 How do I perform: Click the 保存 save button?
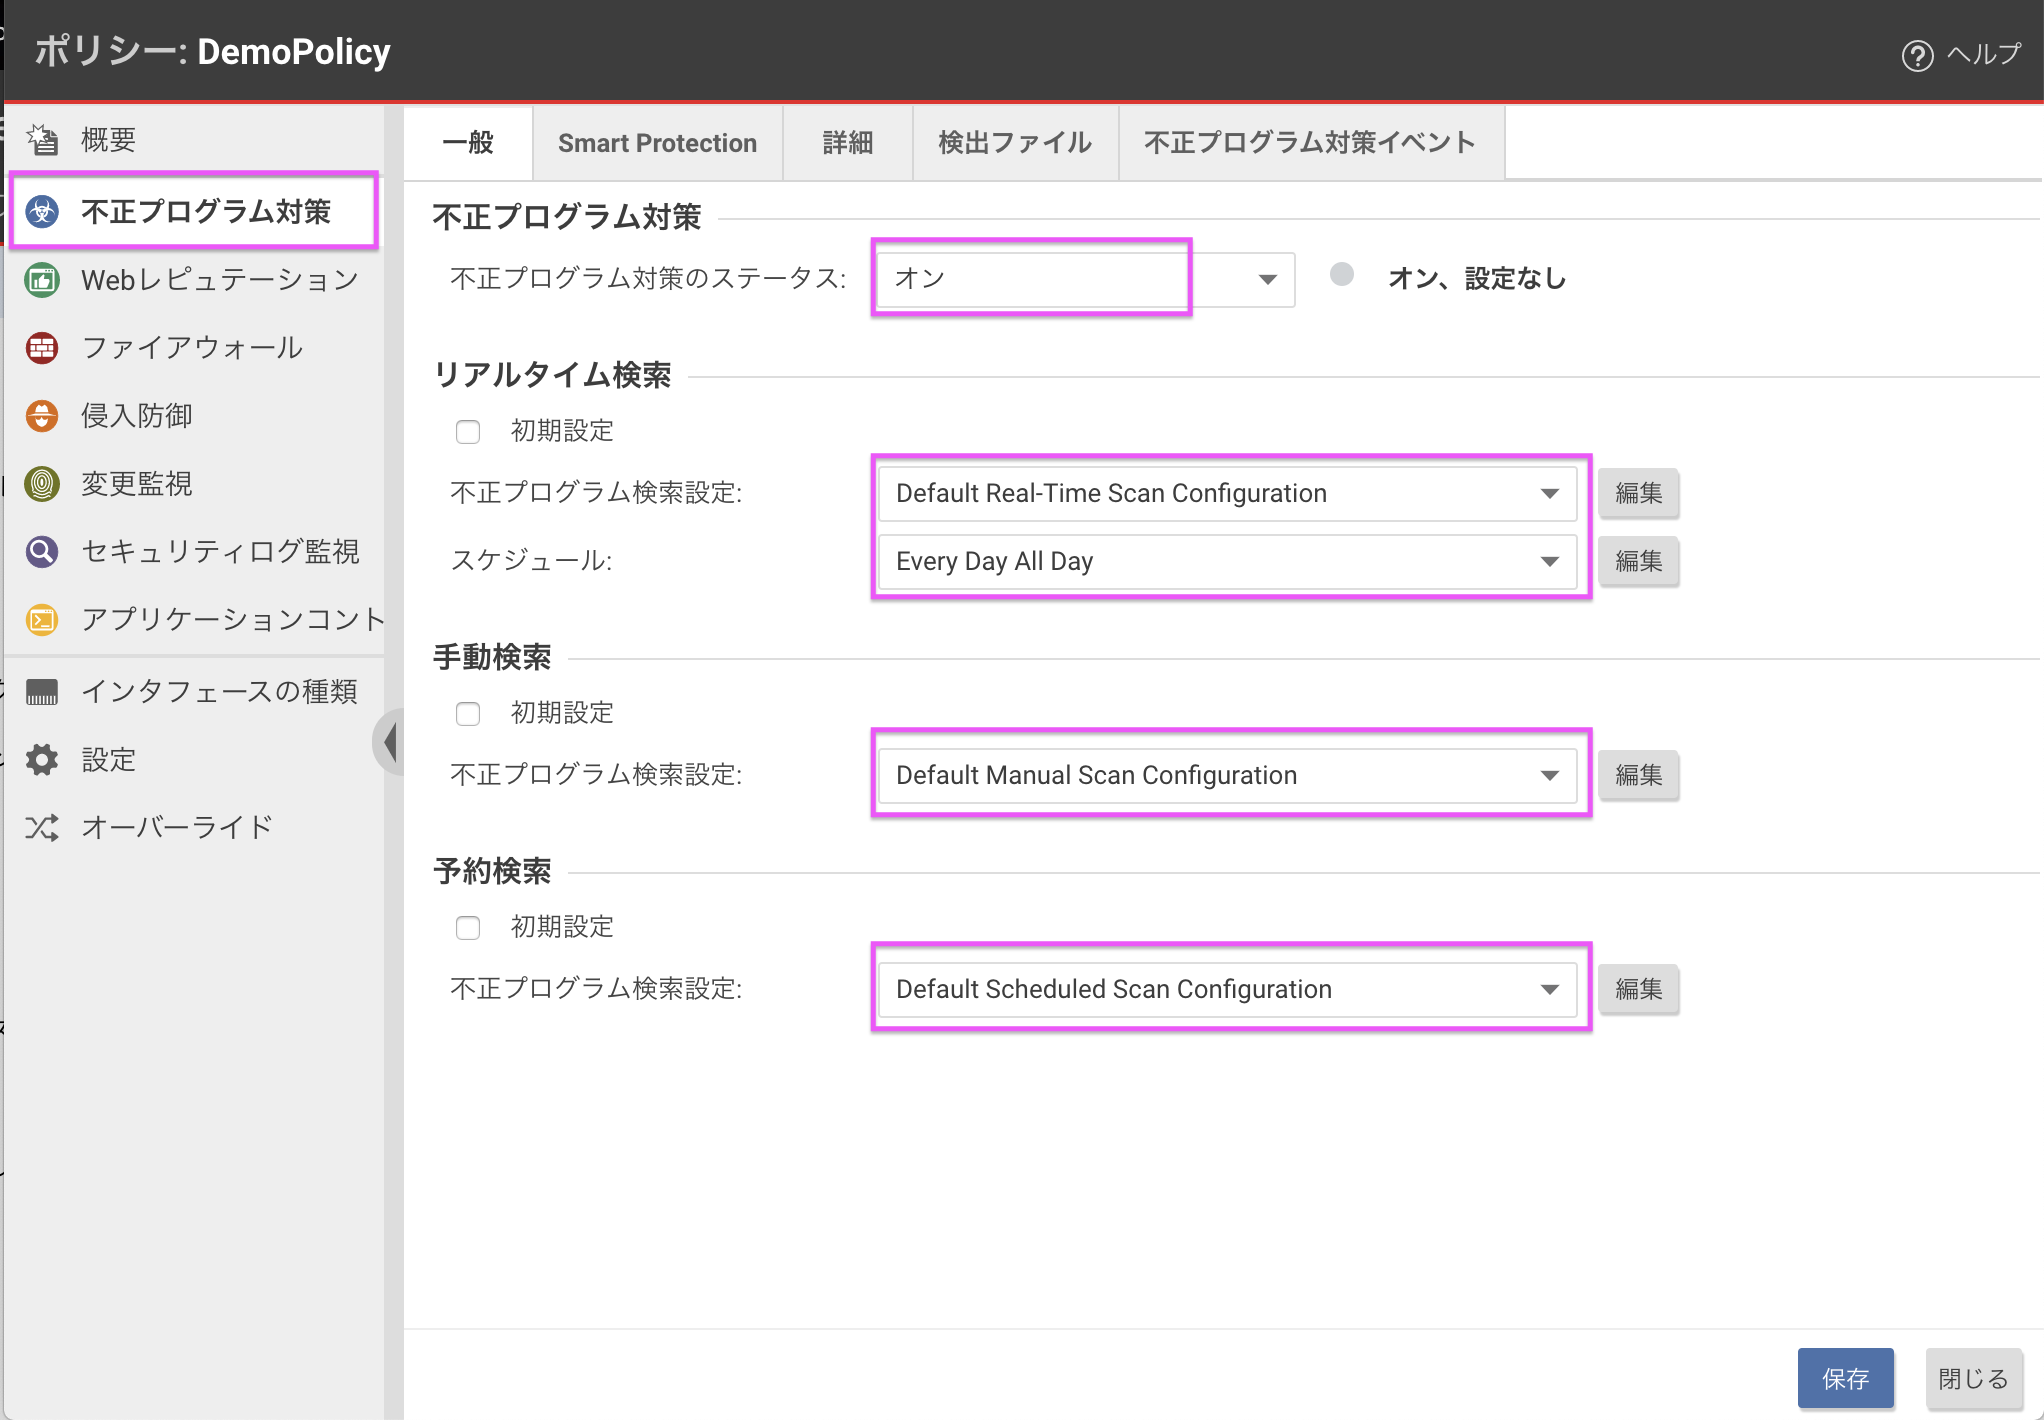click(1845, 1378)
